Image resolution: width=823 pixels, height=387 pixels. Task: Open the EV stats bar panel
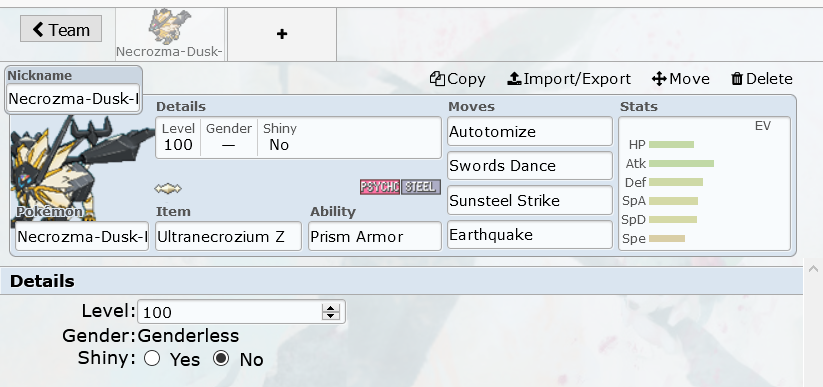click(x=704, y=183)
